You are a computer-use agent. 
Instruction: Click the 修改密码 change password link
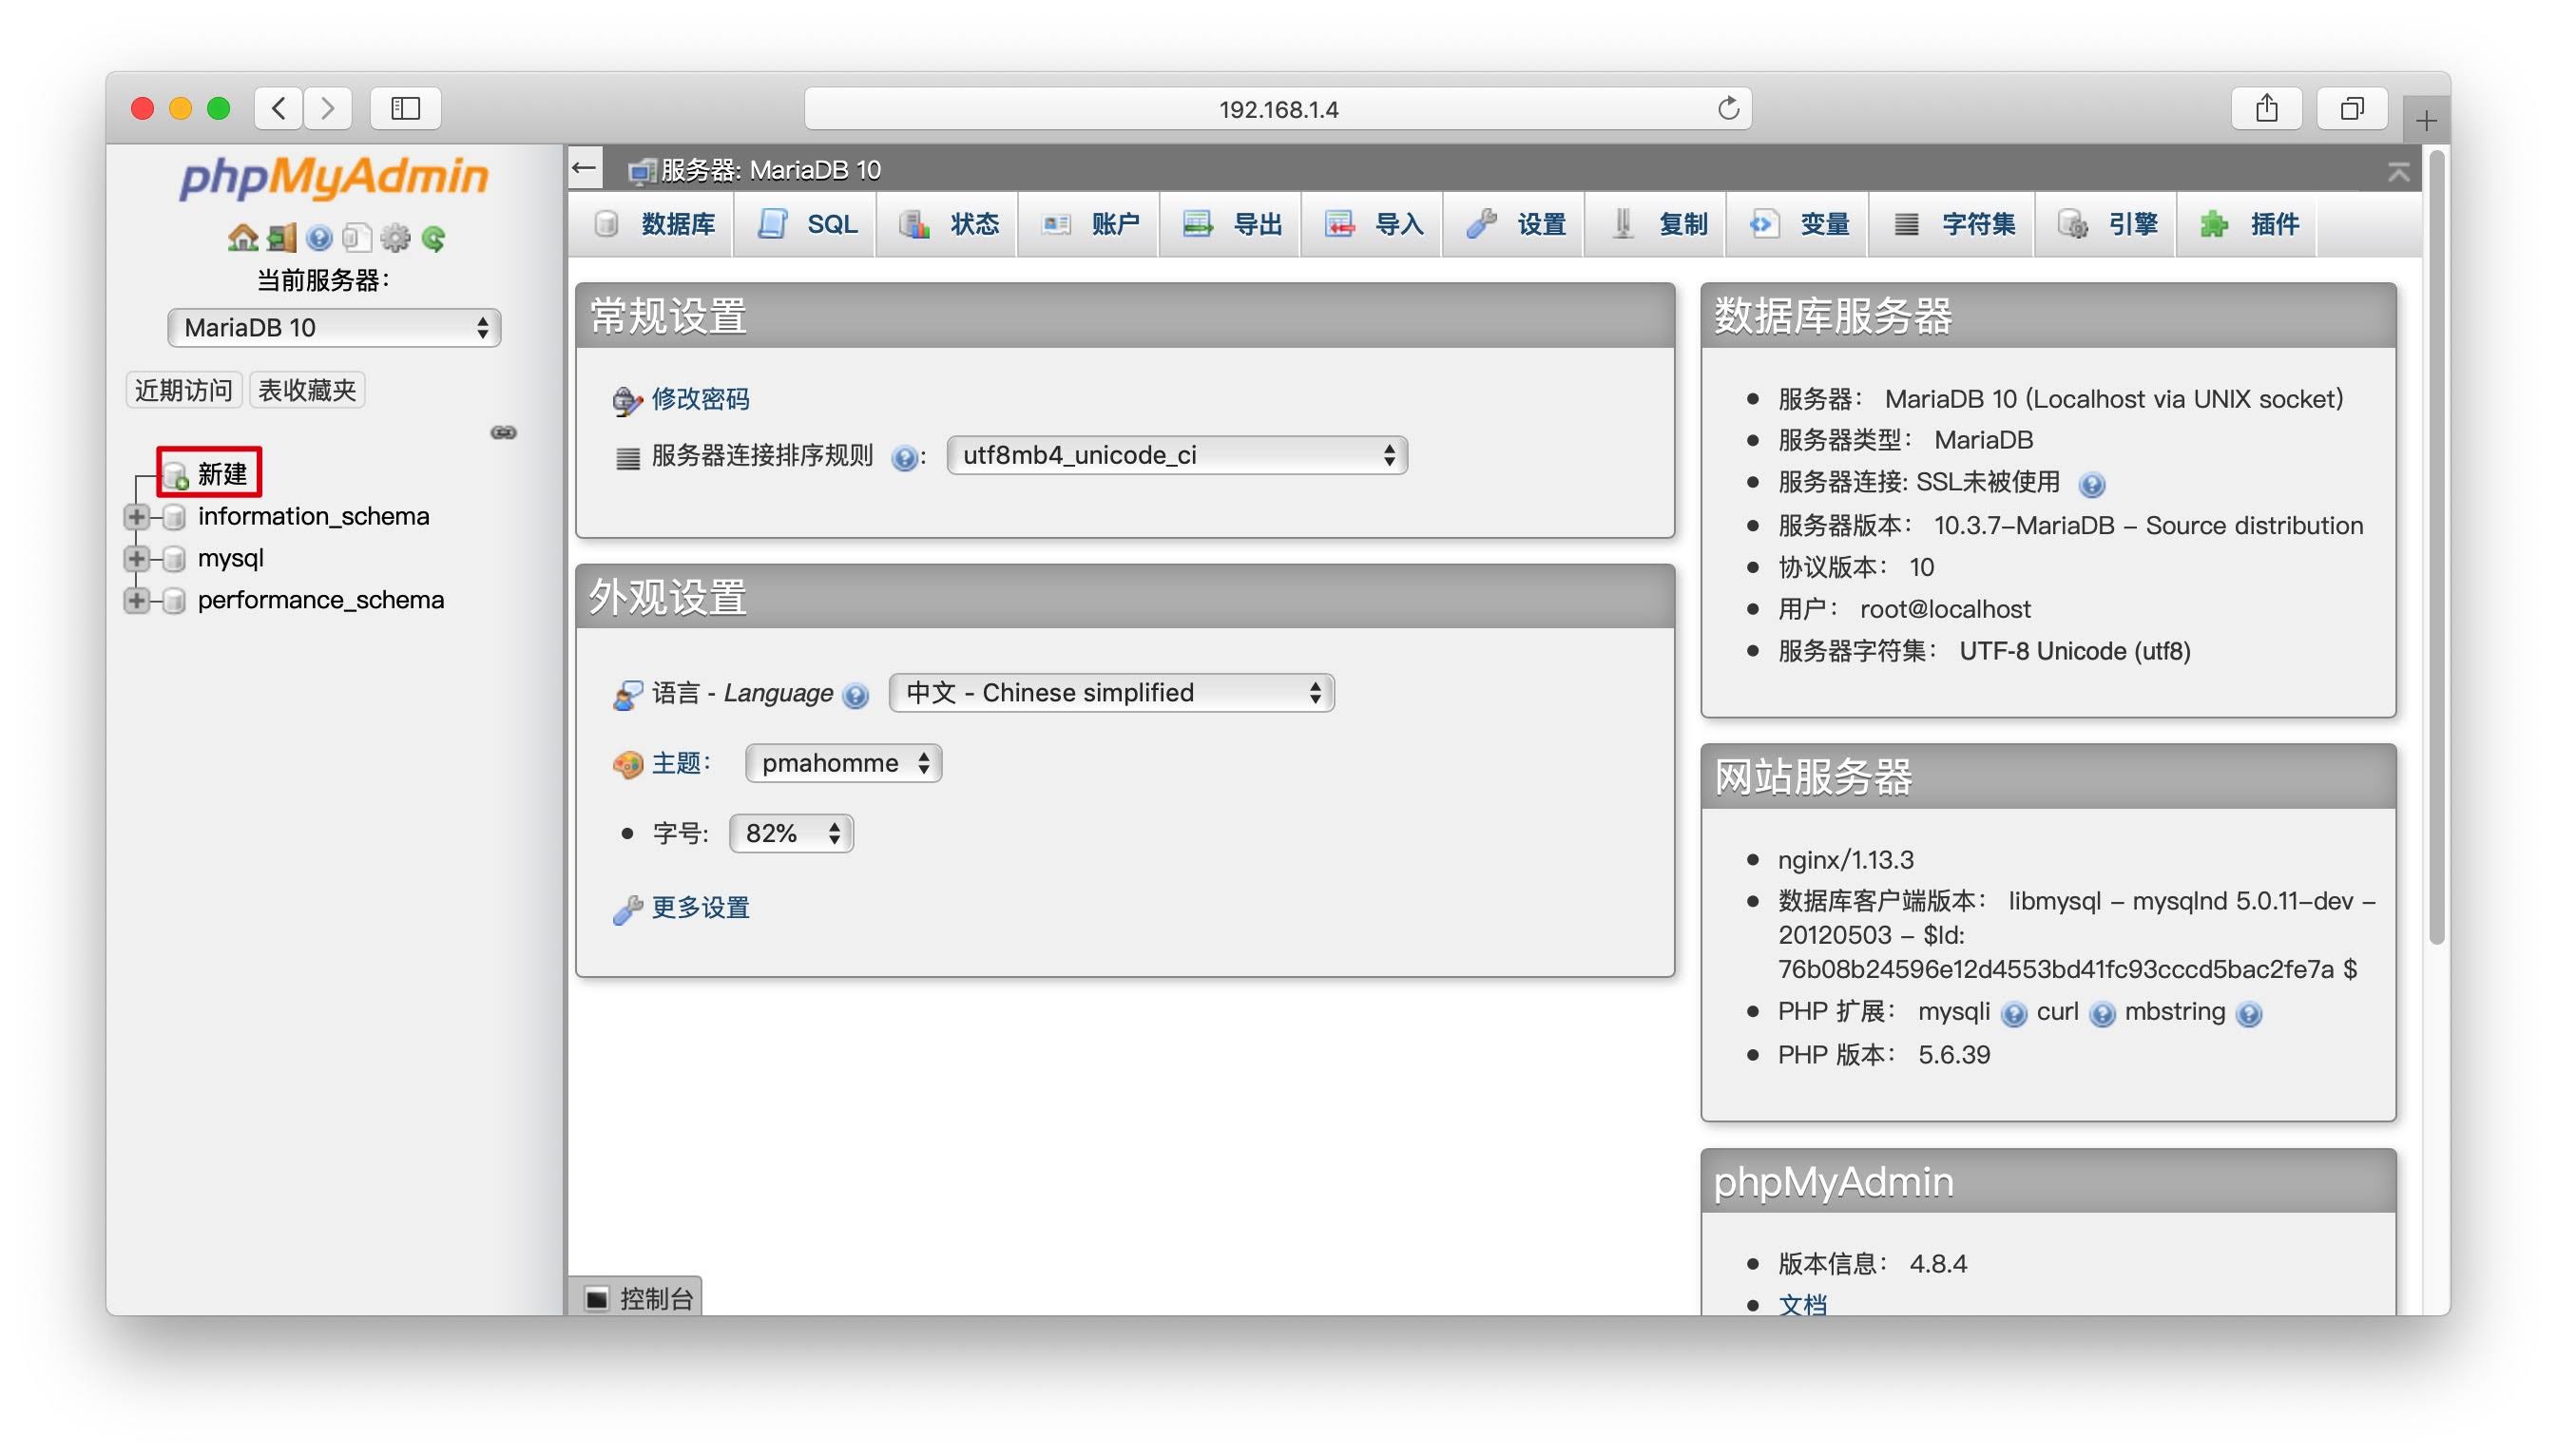pyautogui.click(x=699, y=398)
